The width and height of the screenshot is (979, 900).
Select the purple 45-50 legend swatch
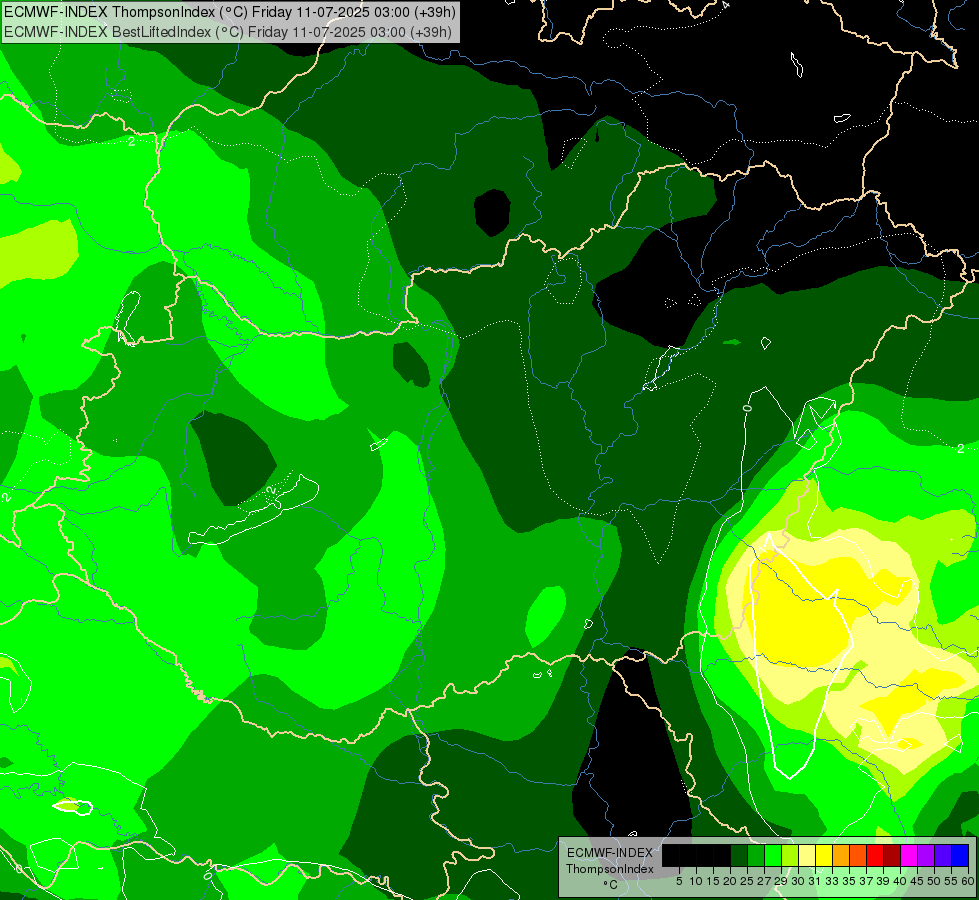(926, 855)
